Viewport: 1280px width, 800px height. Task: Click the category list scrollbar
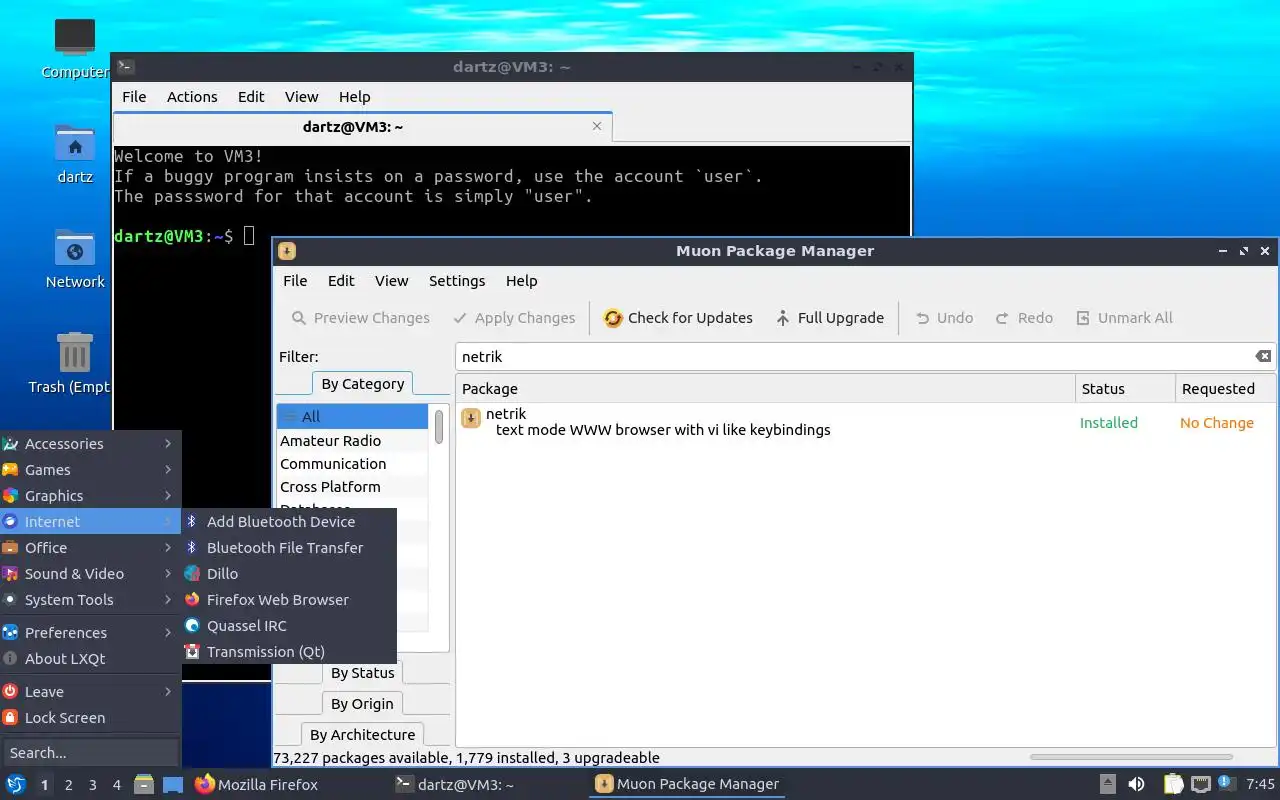click(x=439, y=427)
